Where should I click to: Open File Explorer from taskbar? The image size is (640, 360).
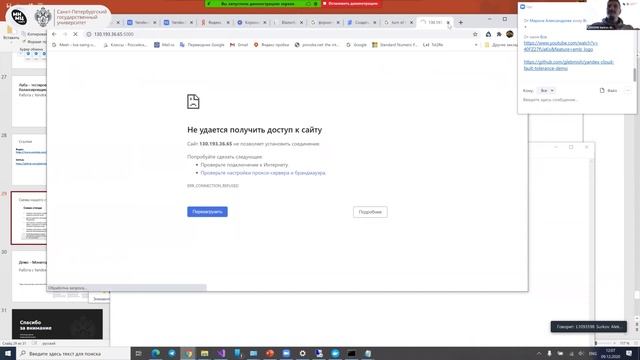(x=204, y=353)
